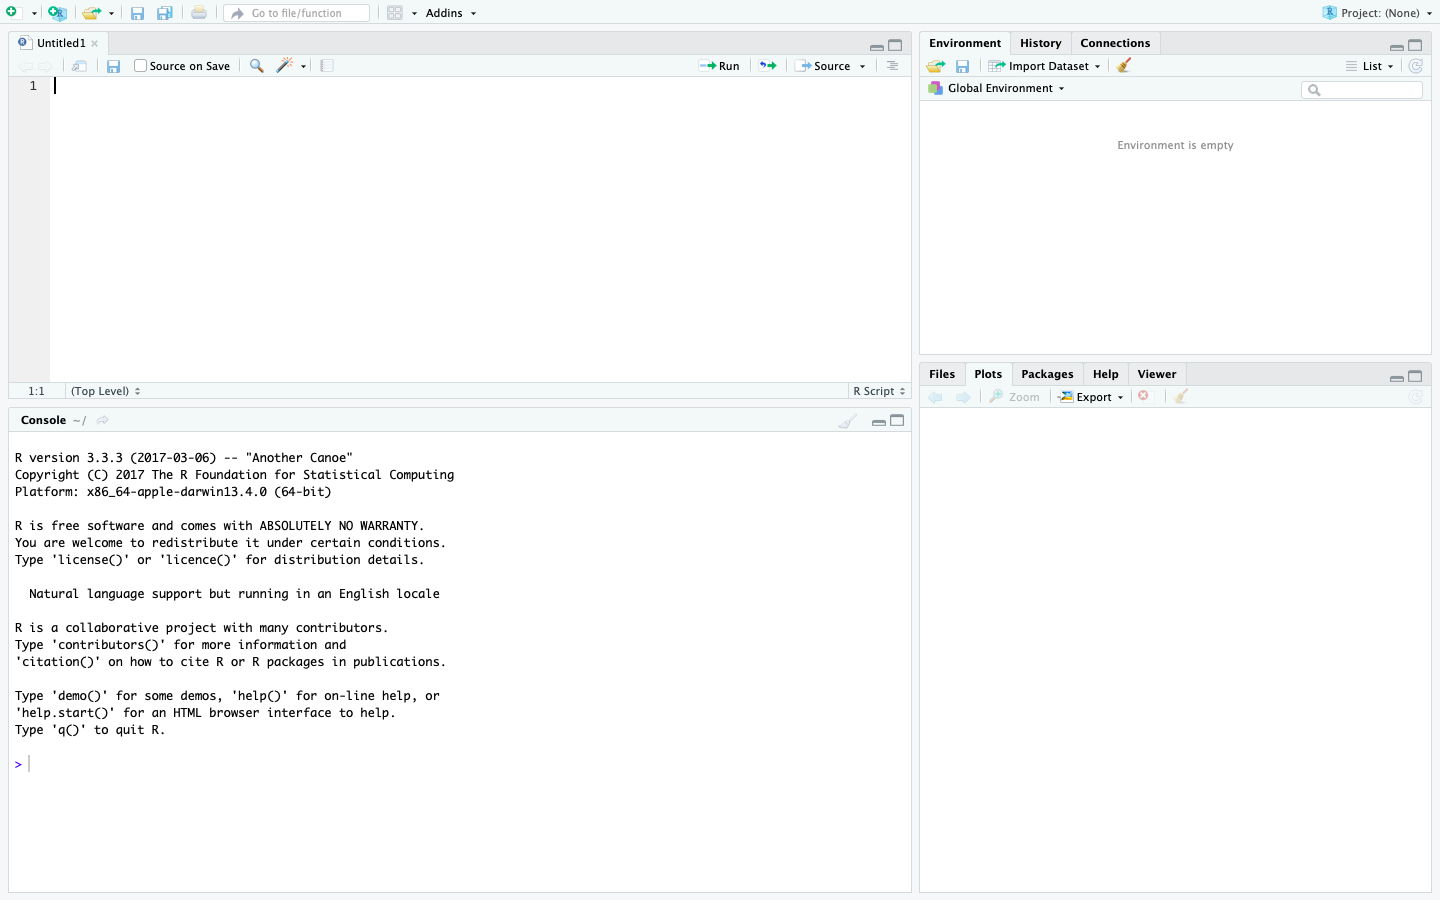This screenshot has height=900, width=1440.
Task: Expand the Global Environment dropdown
Action: click(x=999, y=88)
